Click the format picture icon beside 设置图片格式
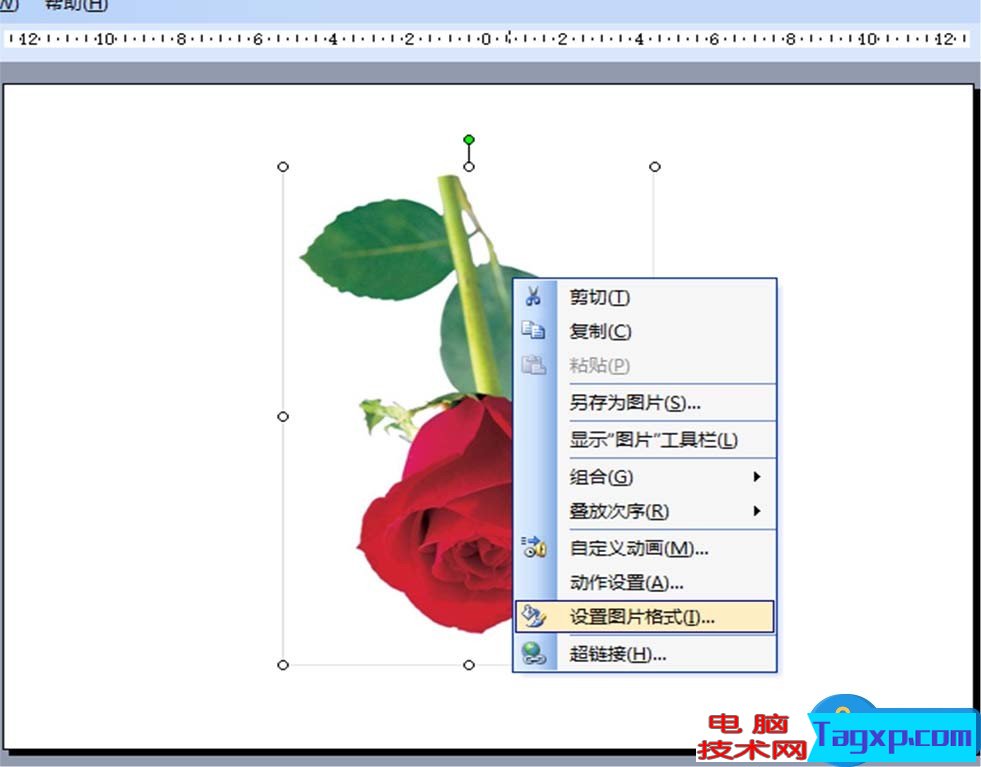 tap(533, 617)
